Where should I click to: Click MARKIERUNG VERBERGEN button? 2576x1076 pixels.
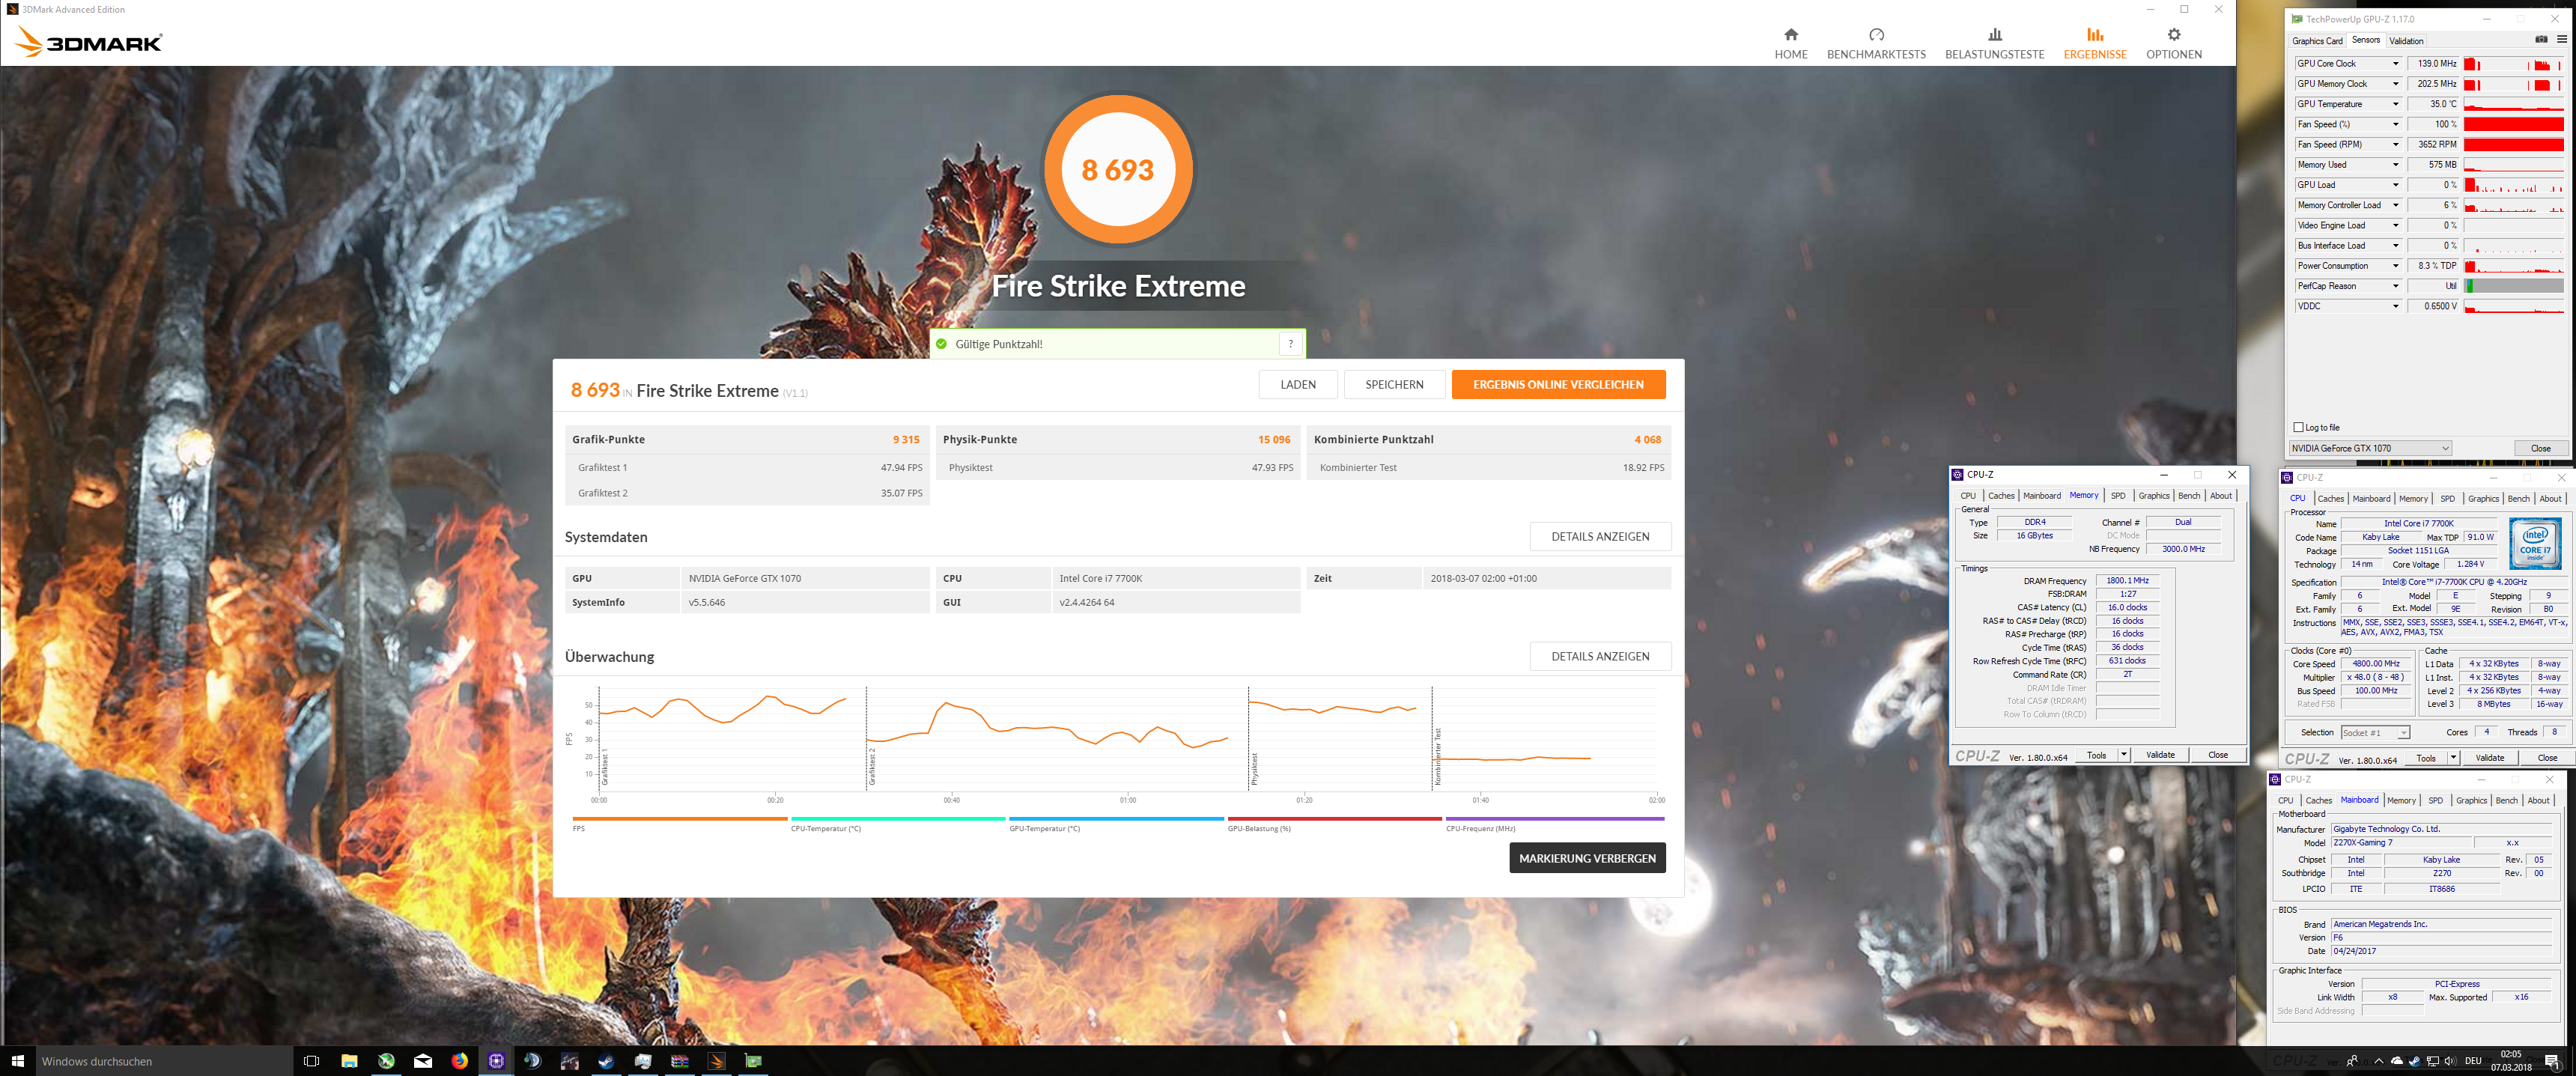[1587, 858]
